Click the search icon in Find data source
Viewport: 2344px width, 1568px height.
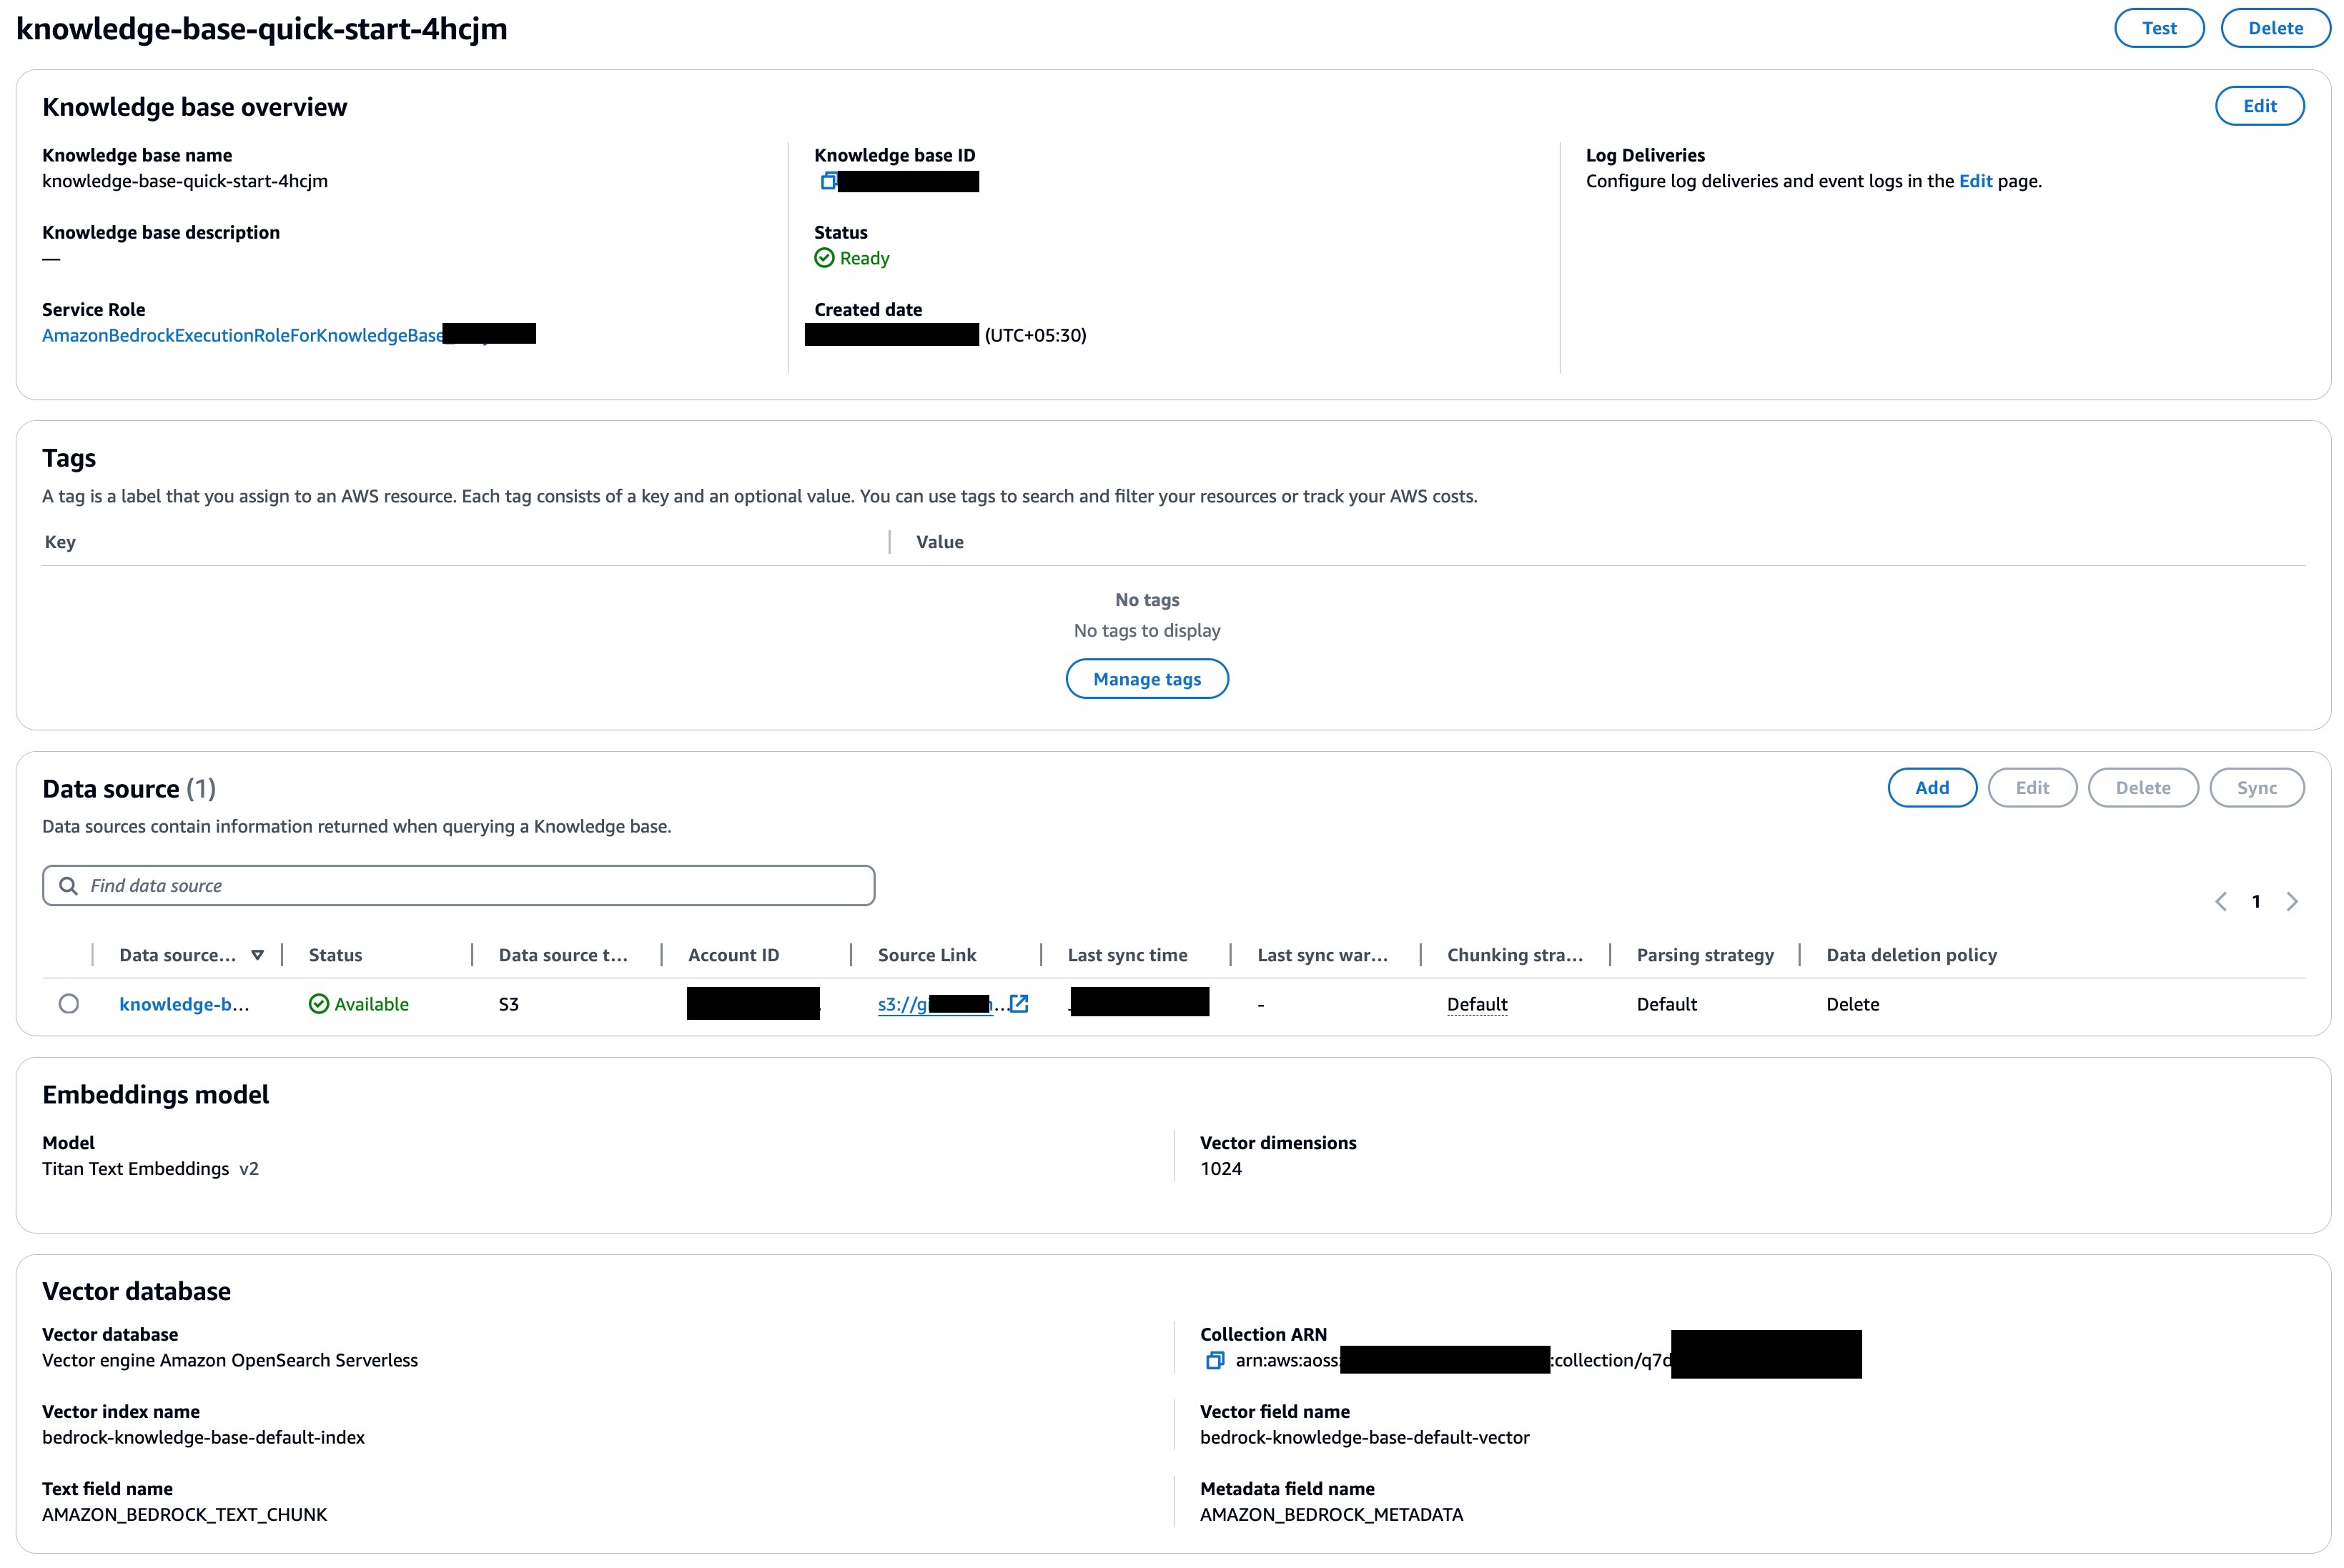[68, 886]
